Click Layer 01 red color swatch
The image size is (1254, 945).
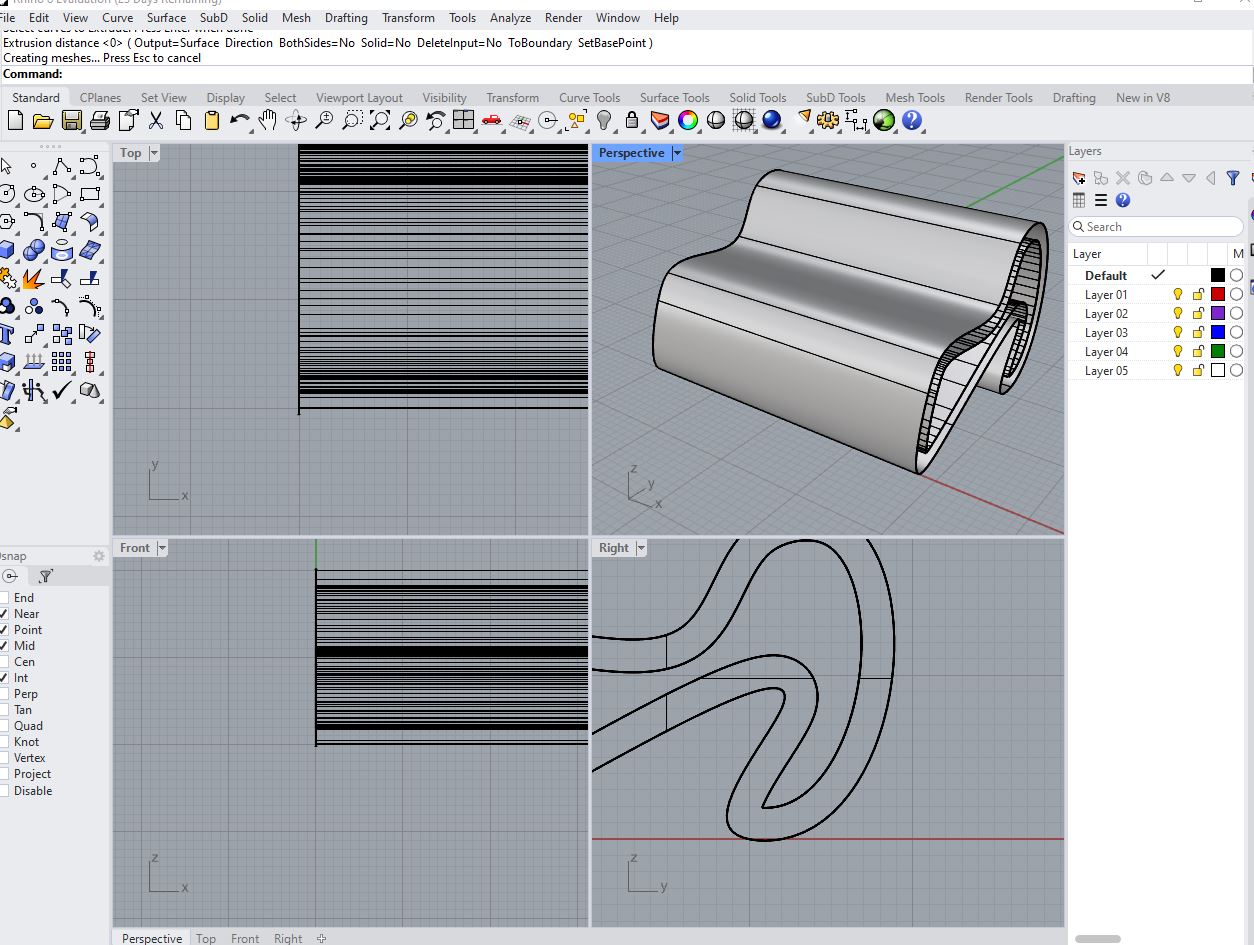(1217, 295)
